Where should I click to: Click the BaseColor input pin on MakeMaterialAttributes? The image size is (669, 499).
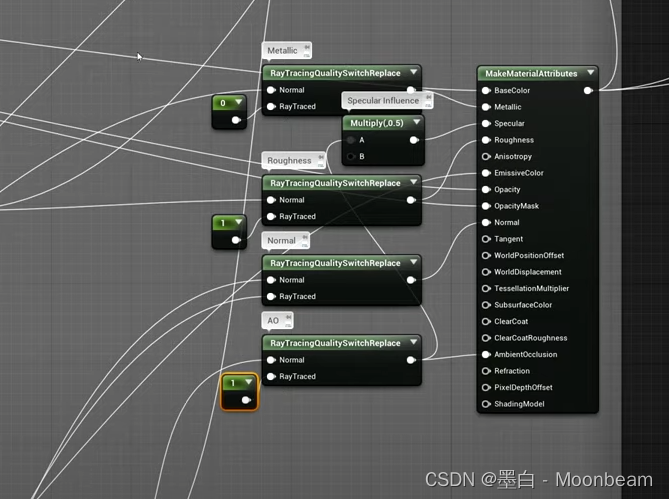pyautogui.click(x=486, y=90)
